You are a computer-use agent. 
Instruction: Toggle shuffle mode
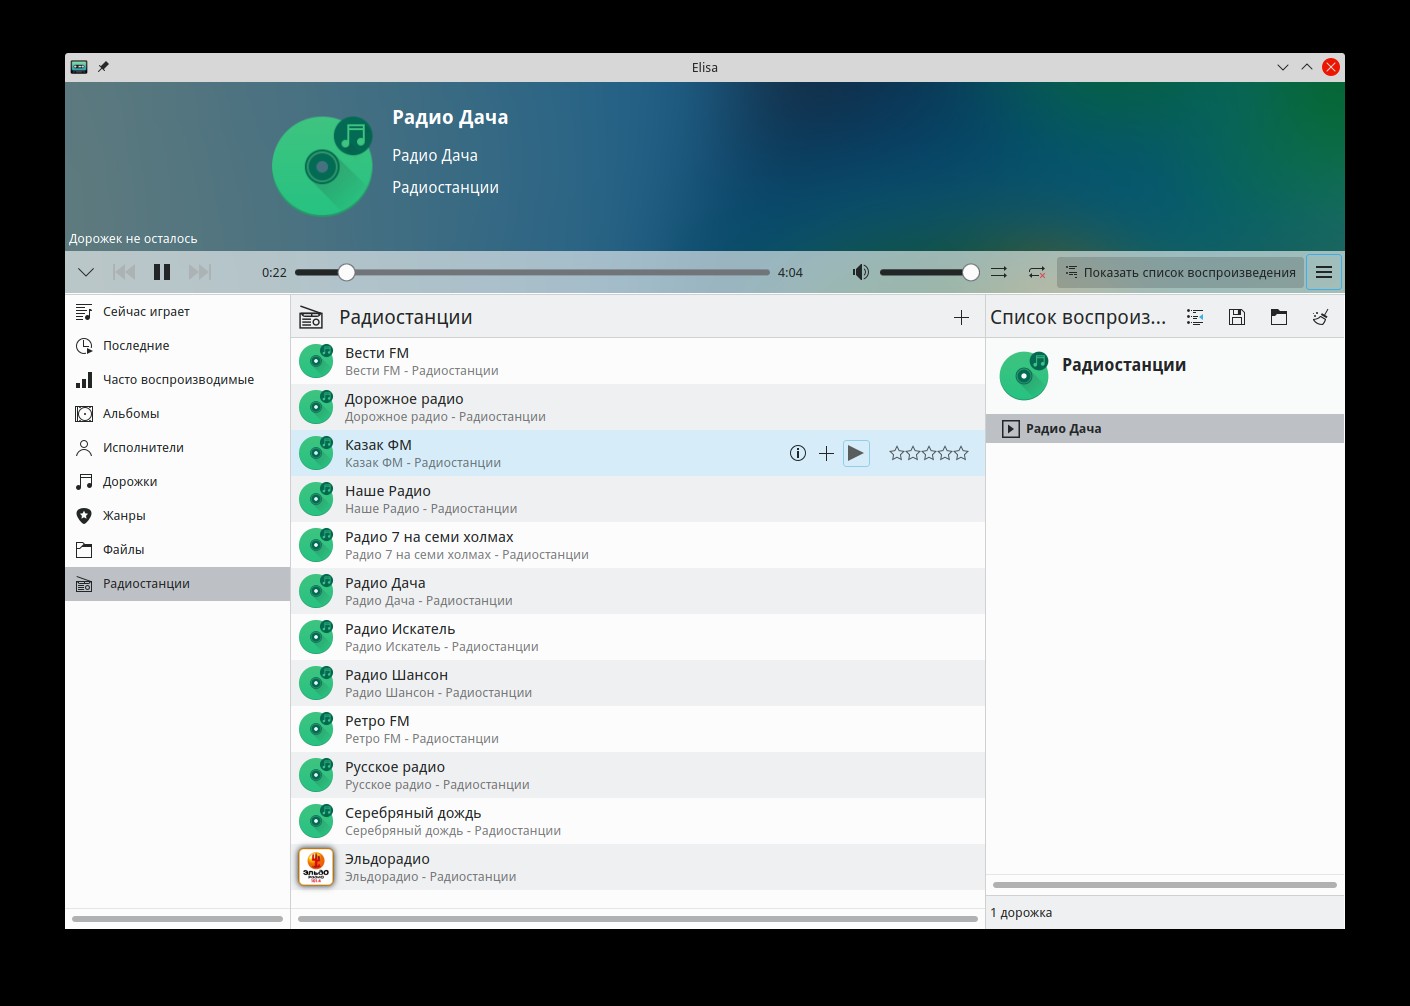[999, 272]
